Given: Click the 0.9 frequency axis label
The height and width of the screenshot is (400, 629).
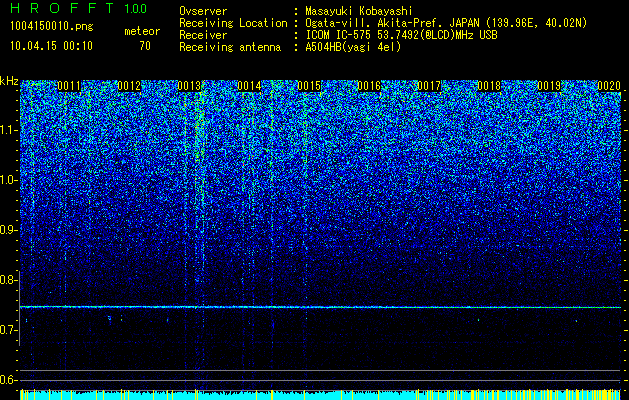Looking at the screenshot, I should pos(8,230).
